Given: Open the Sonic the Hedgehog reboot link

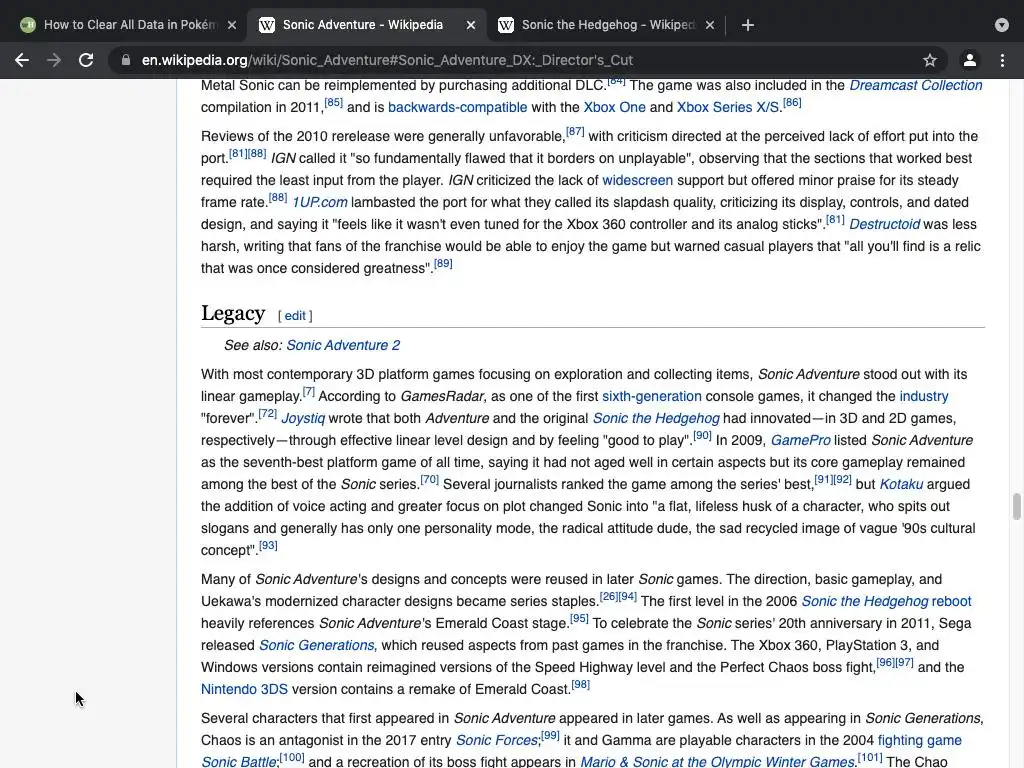Looking at the screenshot, I should point(886,601).
